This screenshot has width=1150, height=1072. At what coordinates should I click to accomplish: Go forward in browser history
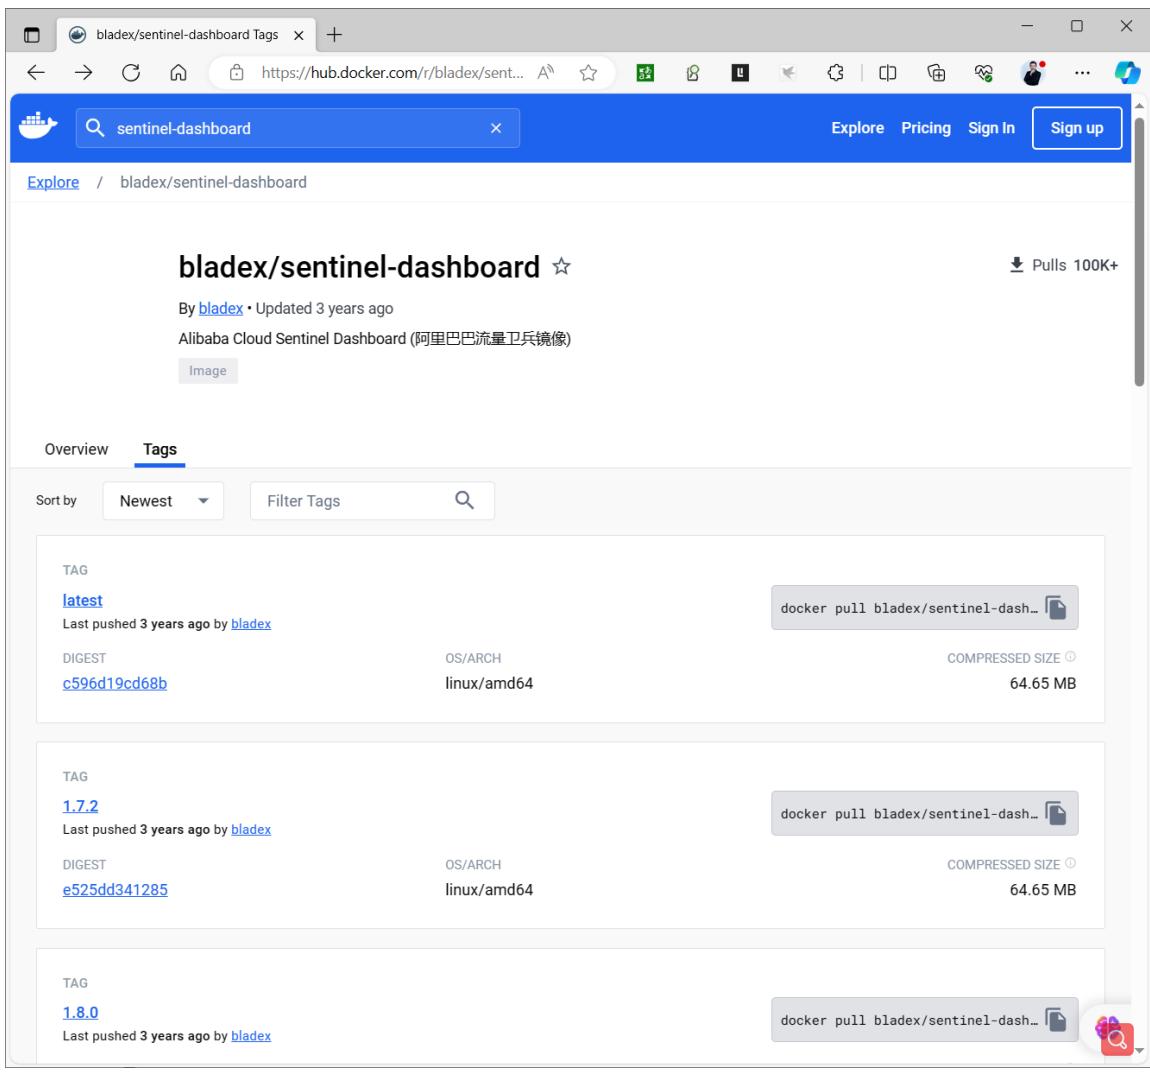point(84,73)
